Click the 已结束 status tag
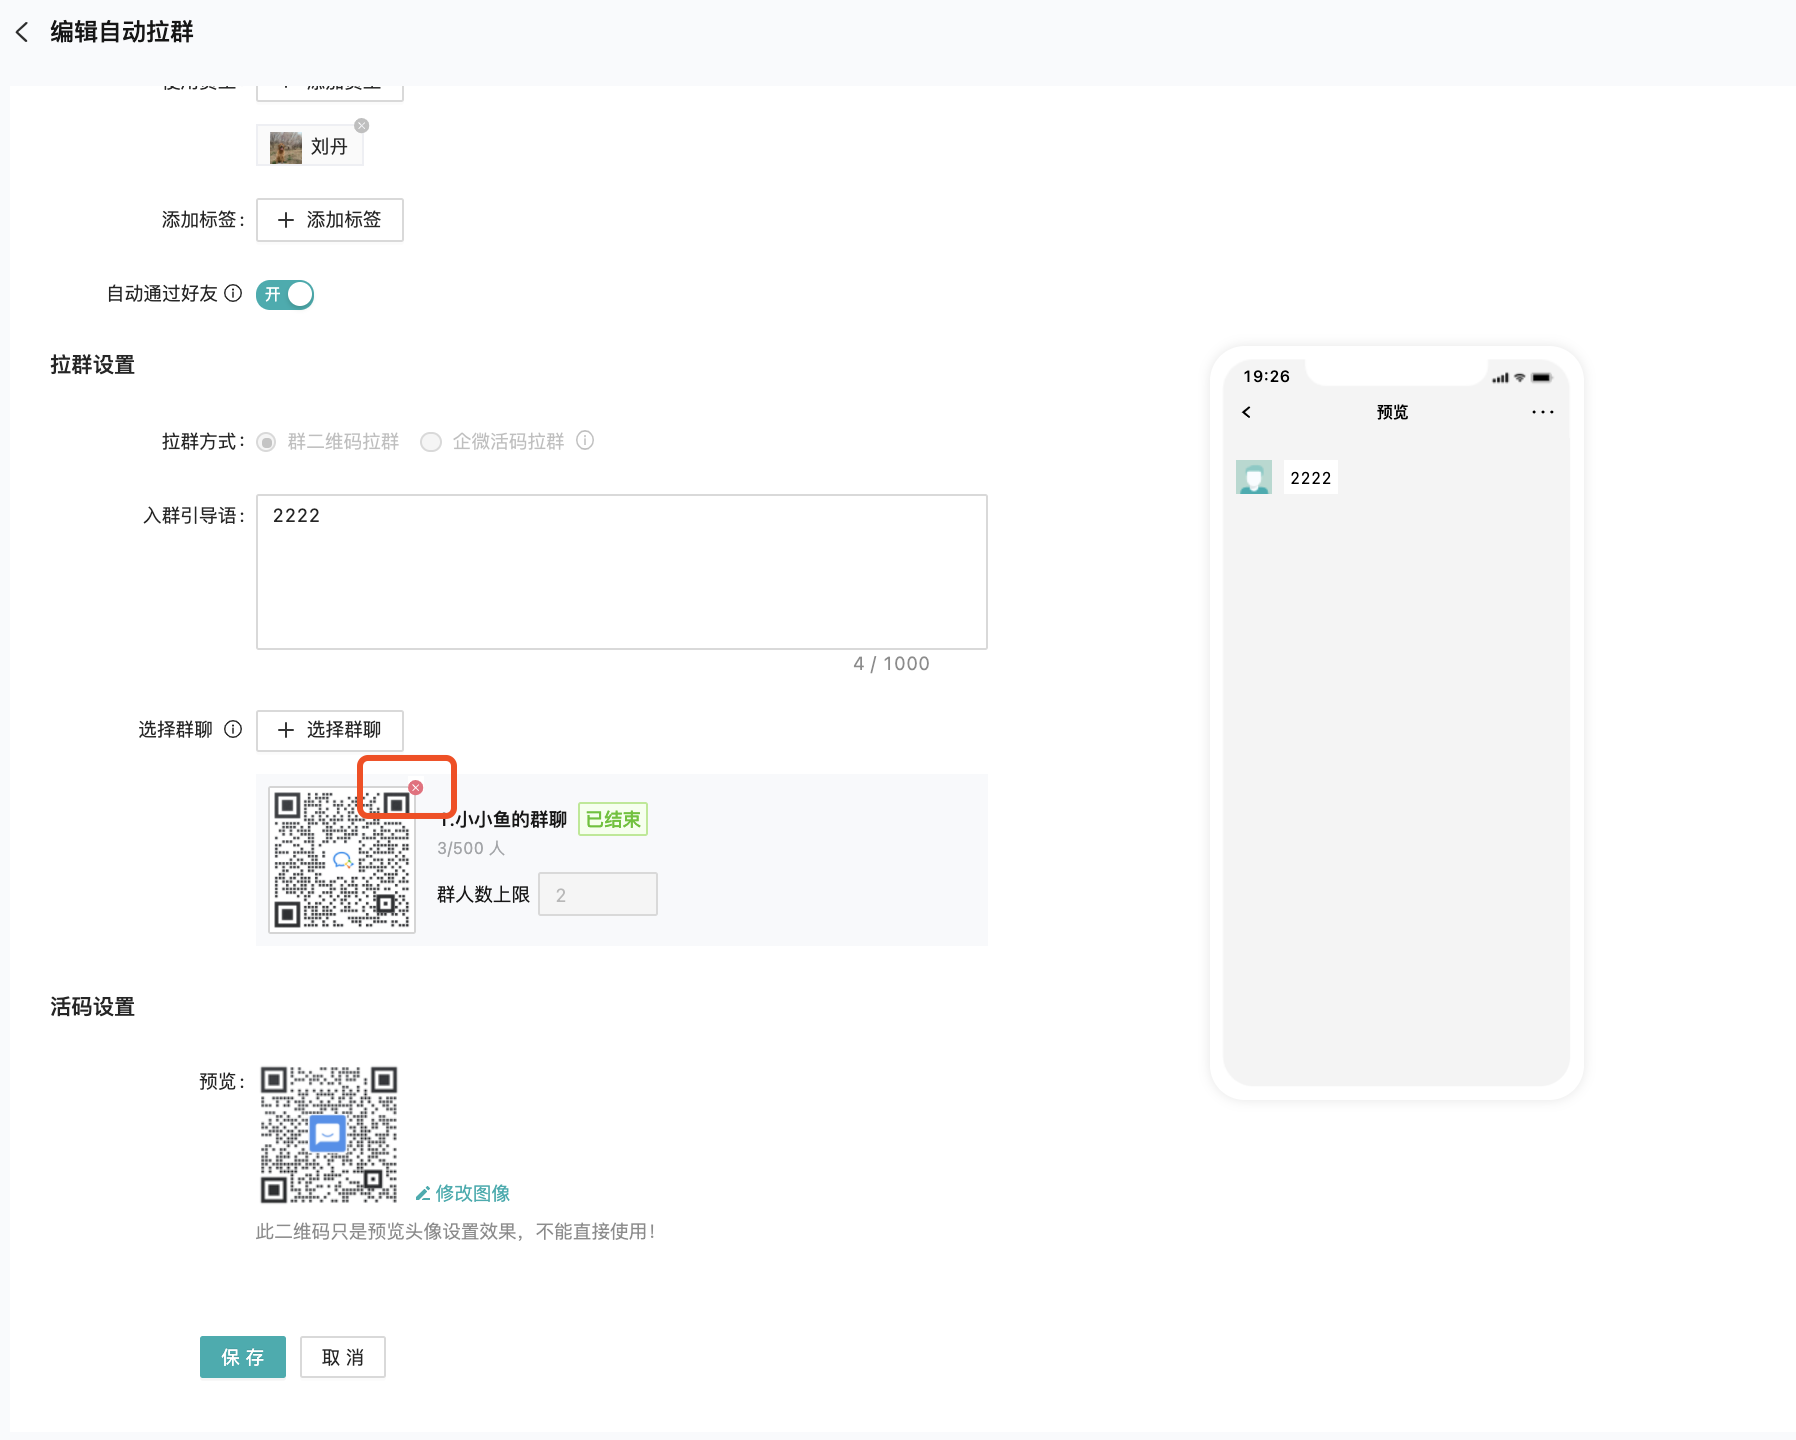This screenshot has height=1440, width=1796. coord(613,819)
